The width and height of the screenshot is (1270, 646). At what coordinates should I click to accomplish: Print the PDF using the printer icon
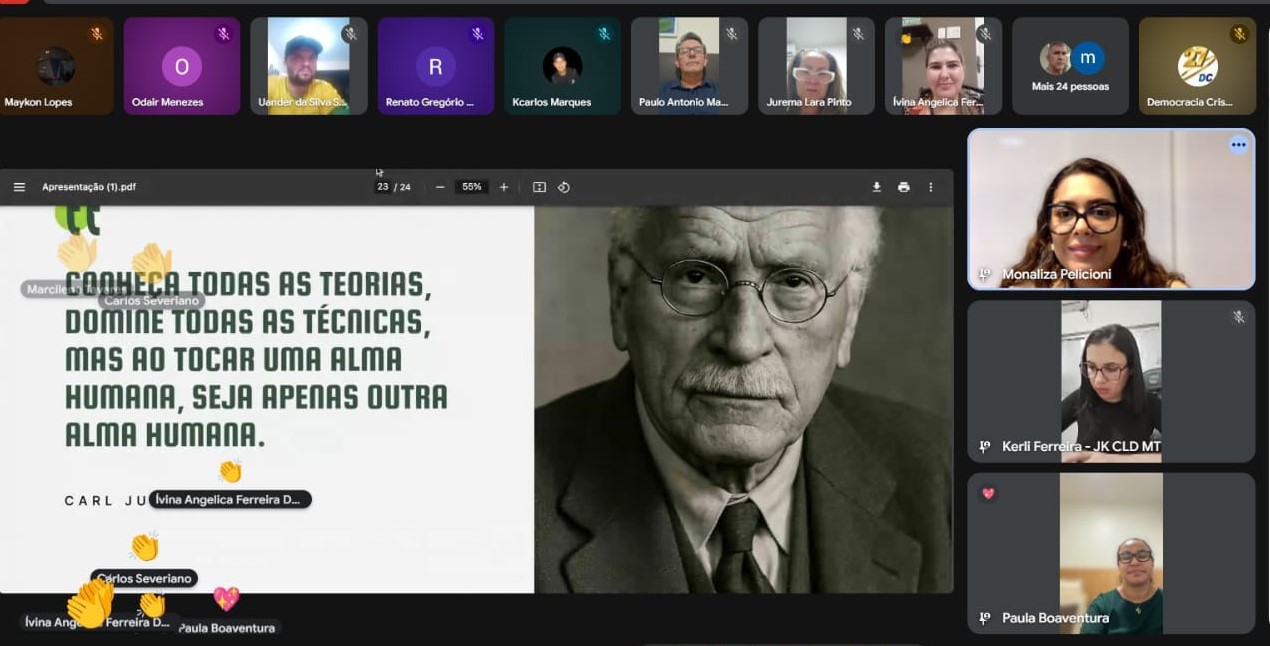point(904,187)
